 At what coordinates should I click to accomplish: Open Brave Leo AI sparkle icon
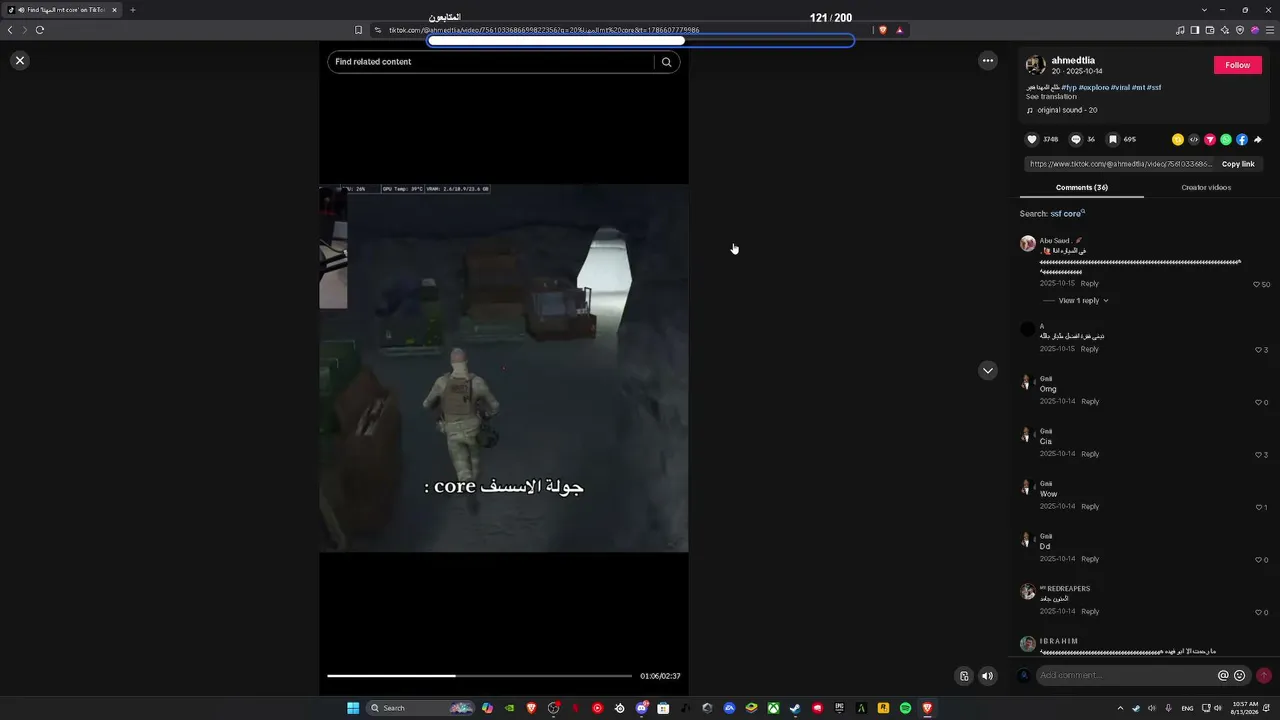pos(1225,30)
